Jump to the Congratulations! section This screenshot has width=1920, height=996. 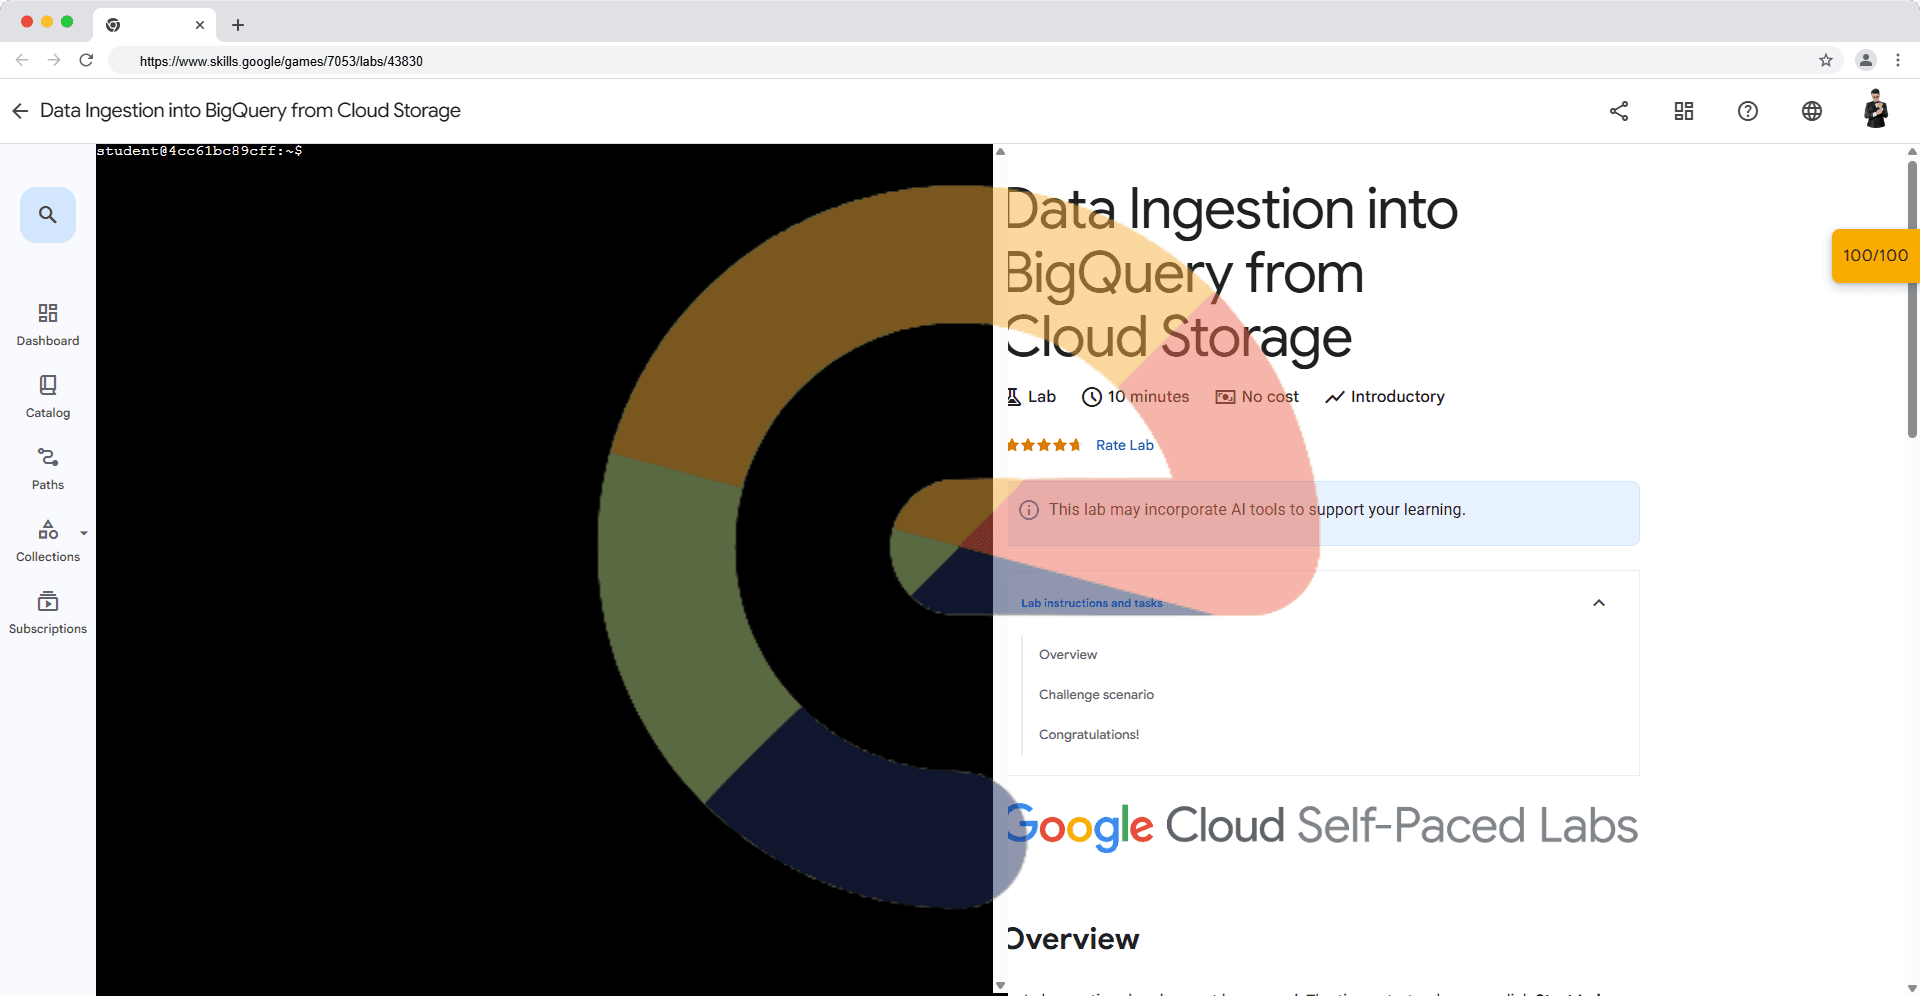tap(1089, 734)
